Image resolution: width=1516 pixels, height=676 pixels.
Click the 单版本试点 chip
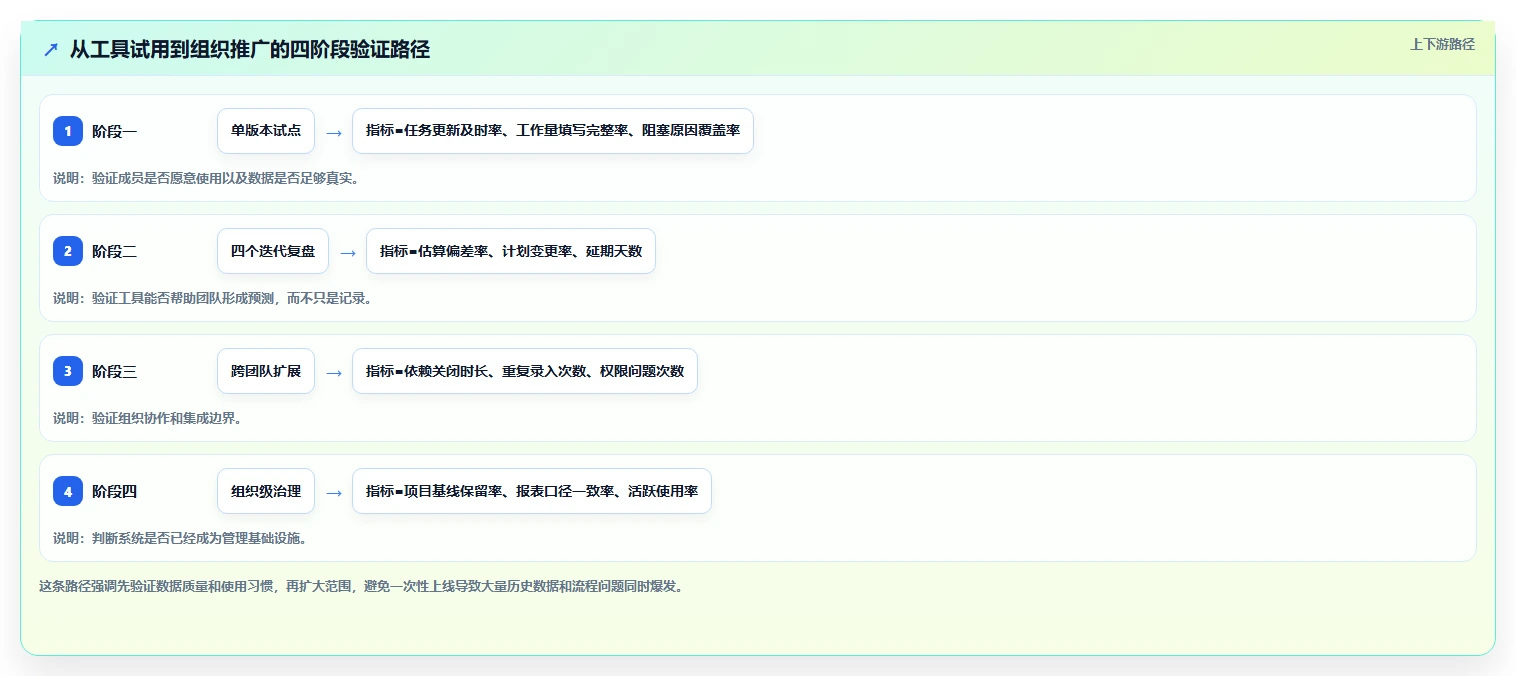pos(266,131)
